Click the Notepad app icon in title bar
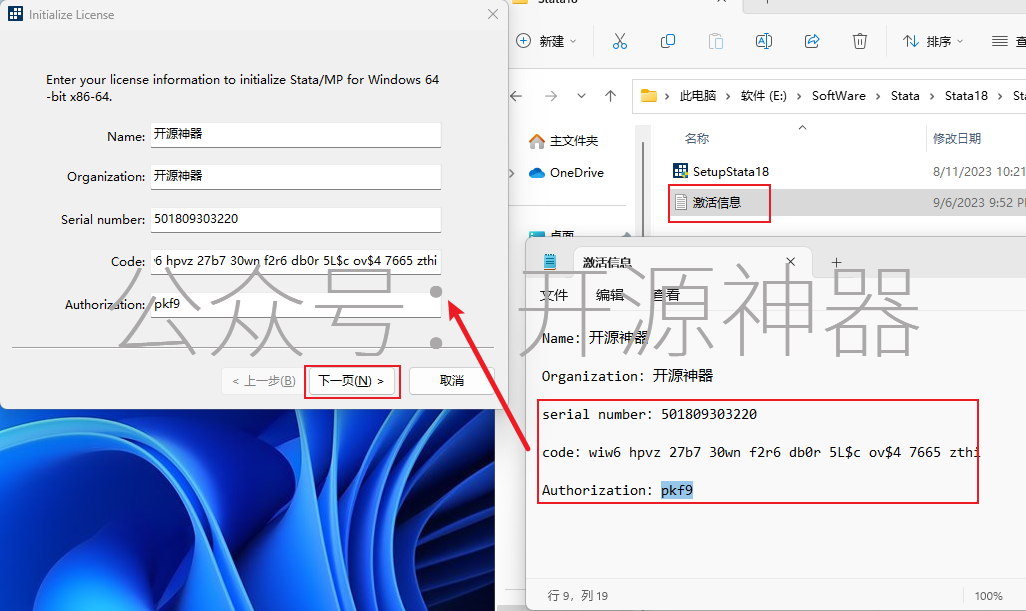 550,262
